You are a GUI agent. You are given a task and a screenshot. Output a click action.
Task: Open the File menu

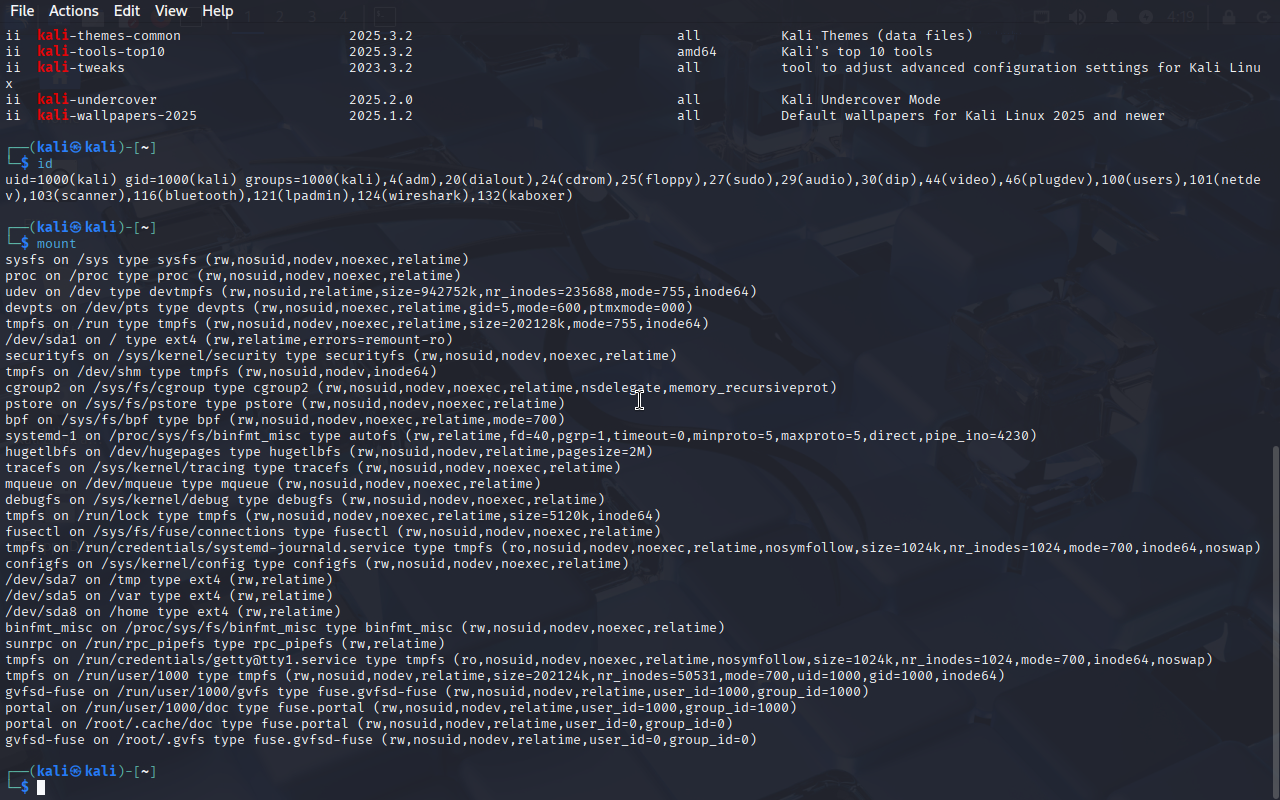pos(21,11)
